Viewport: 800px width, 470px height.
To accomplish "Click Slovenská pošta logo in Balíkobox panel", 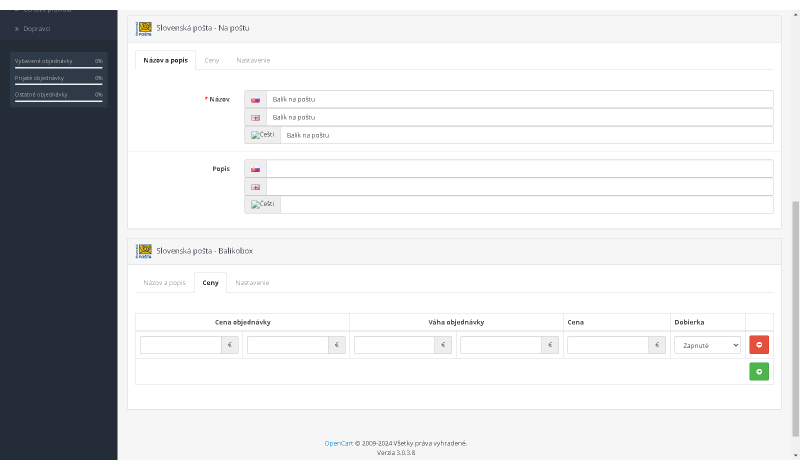I will tap(145, 251).
